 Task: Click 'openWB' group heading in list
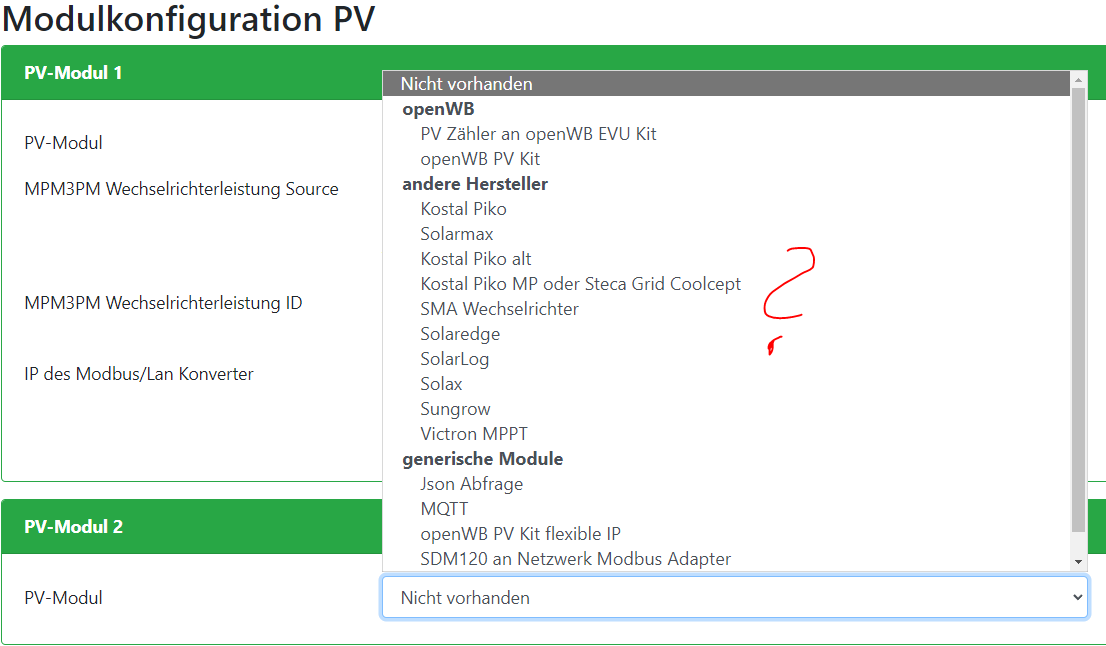(438, 109)
